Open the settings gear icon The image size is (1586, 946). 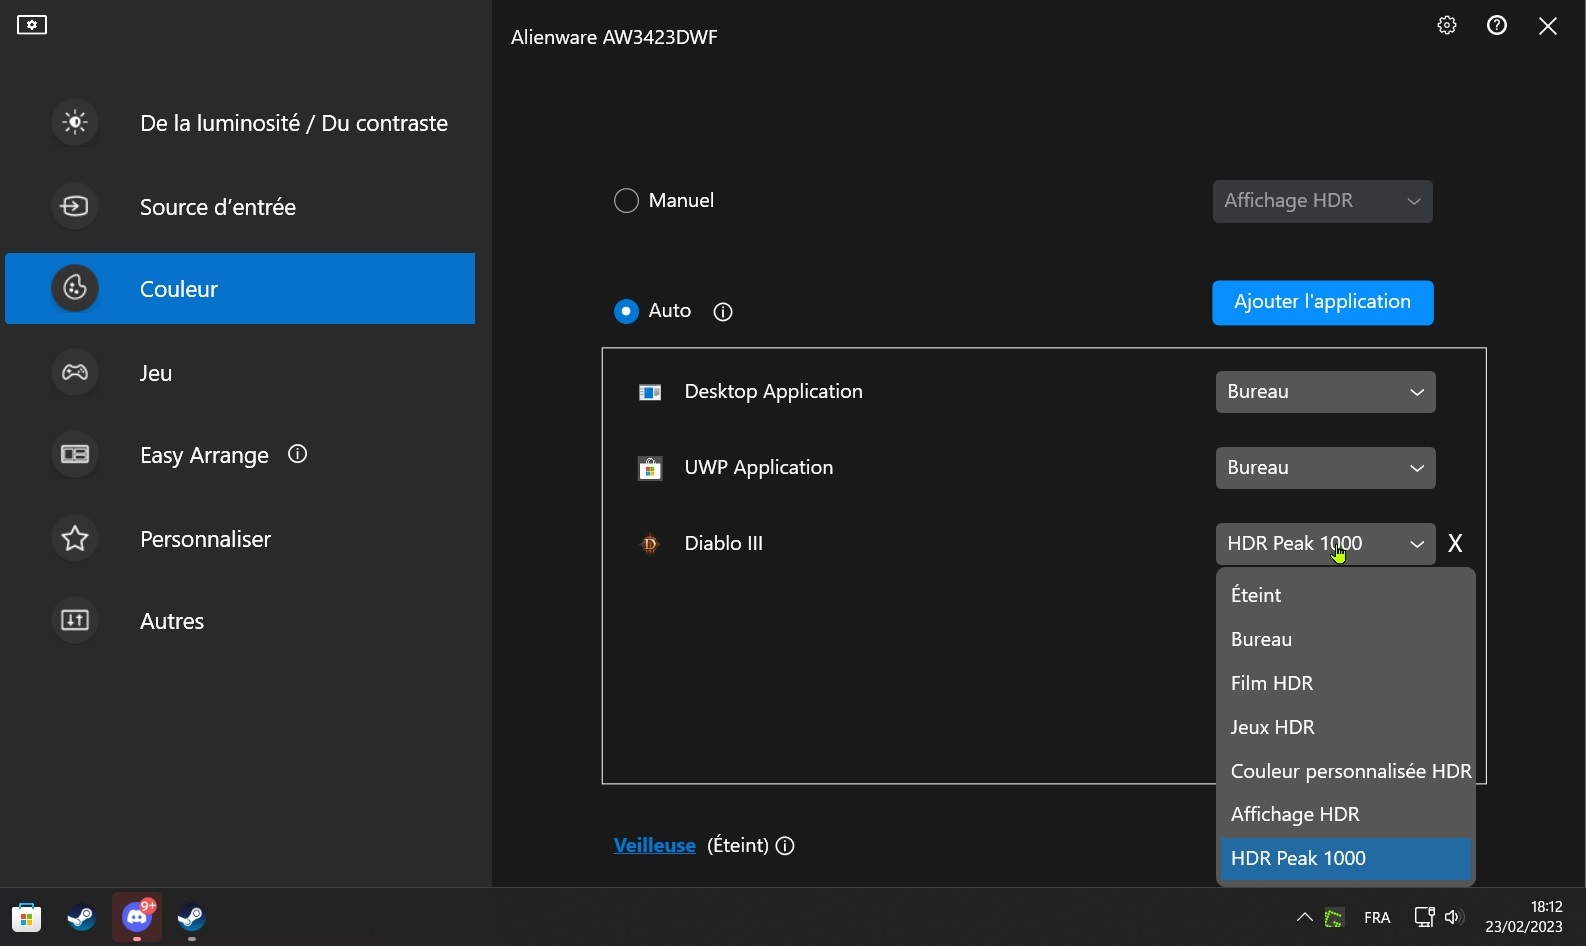[1446, 26]
